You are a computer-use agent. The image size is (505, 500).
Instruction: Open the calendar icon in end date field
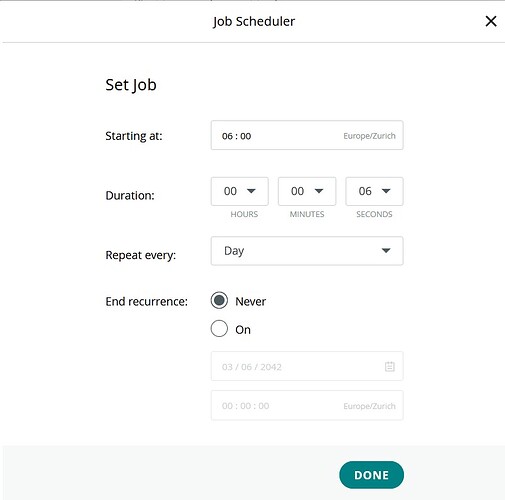[x=390, y=366]
